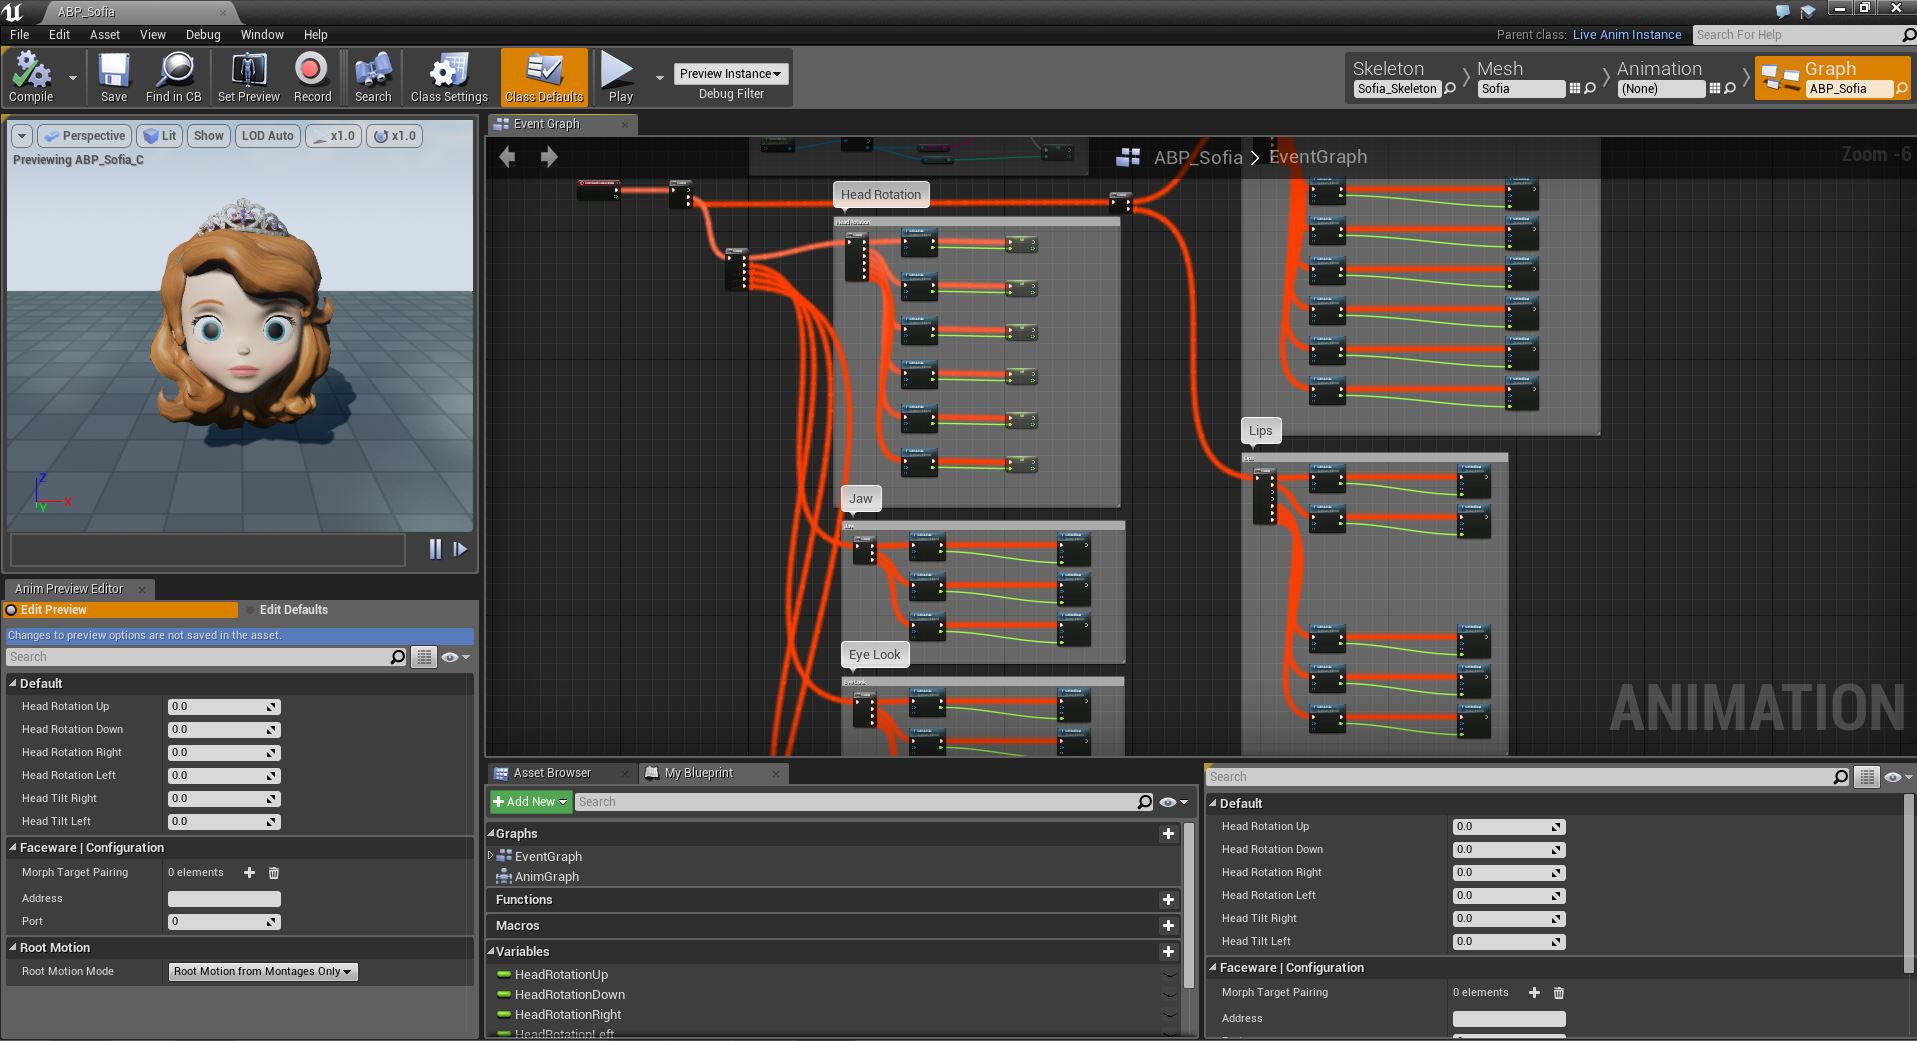
Task: Open the LOD Auto menu
Action: (x=267, y=136)
